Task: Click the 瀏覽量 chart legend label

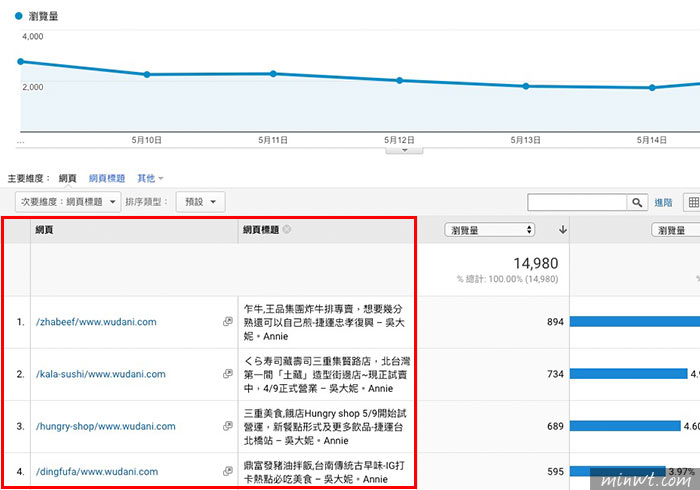Action: (x=43, y=17)
